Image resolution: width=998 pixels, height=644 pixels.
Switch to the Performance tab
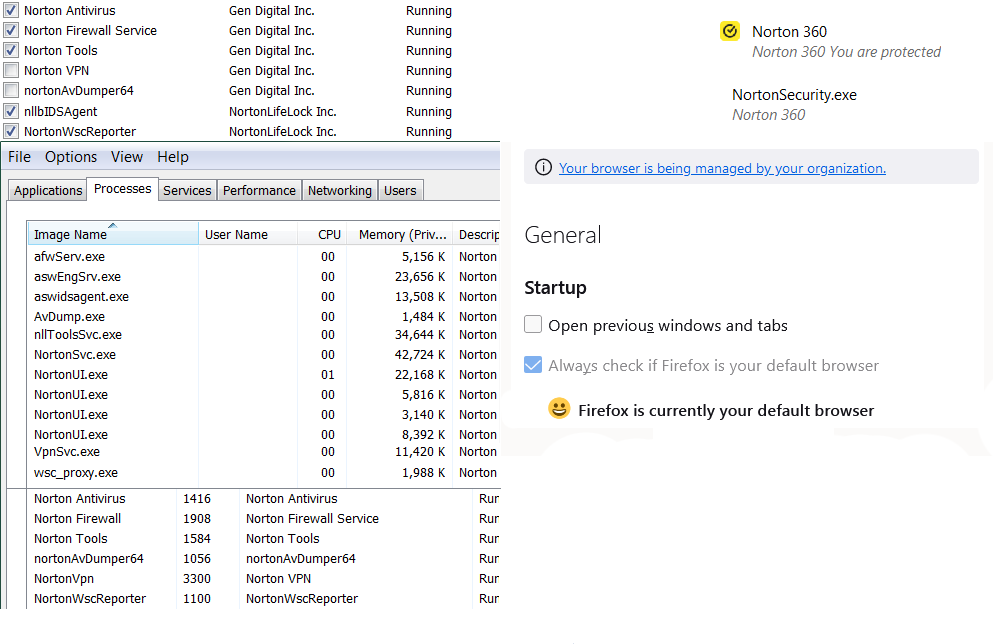258,189
